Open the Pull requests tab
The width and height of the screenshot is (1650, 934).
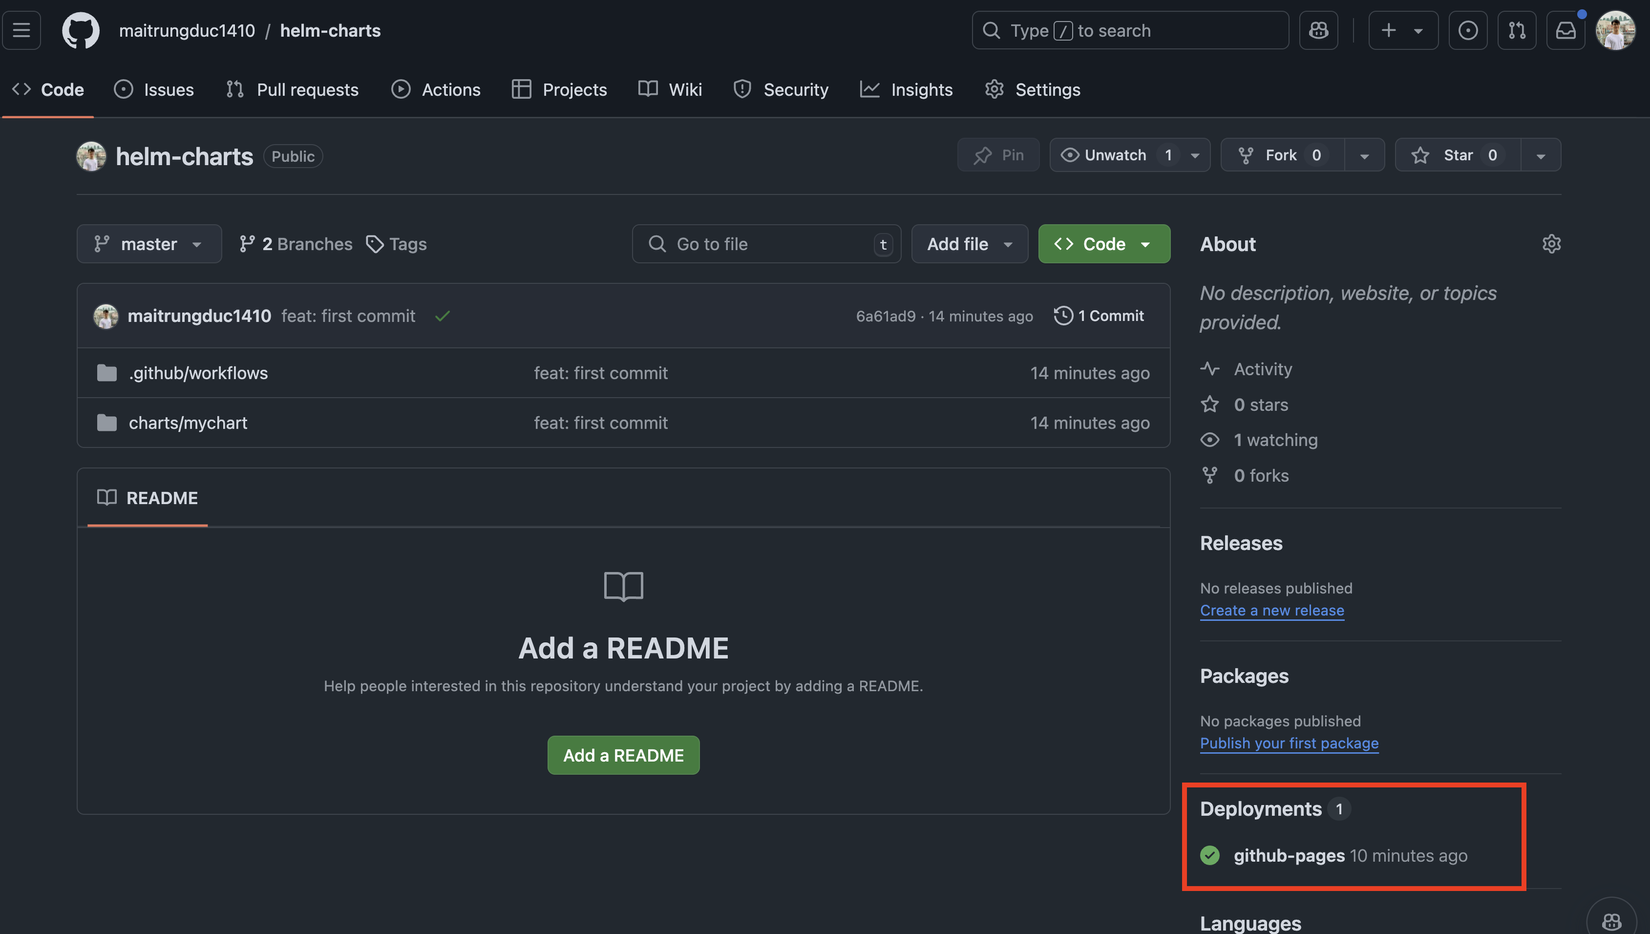(292, 89)
